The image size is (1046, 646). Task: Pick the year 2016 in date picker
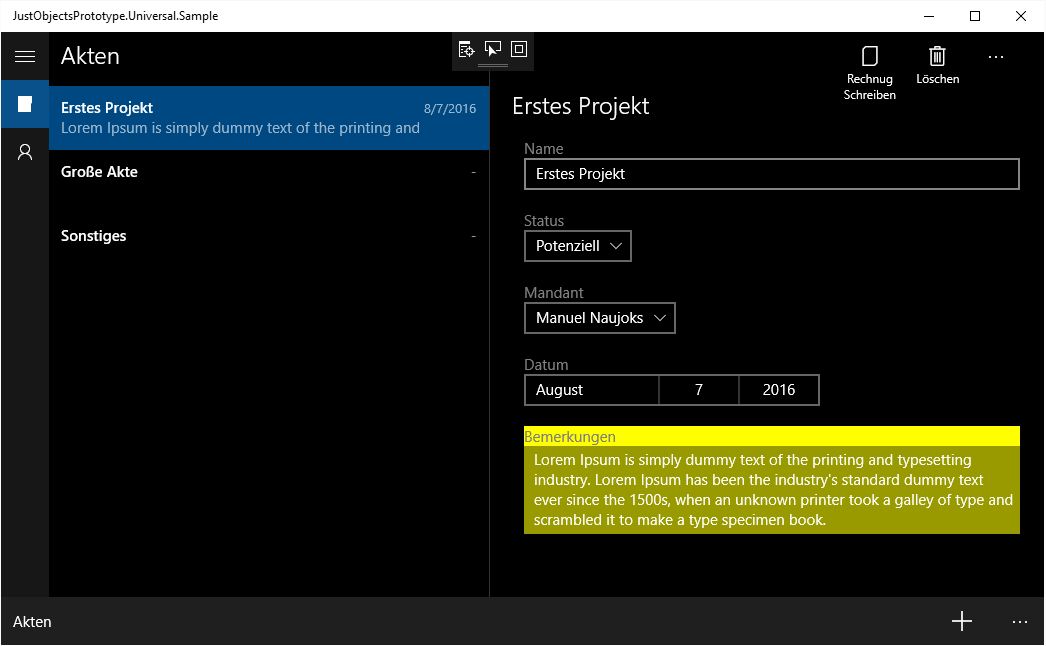(x=778, y=390)
